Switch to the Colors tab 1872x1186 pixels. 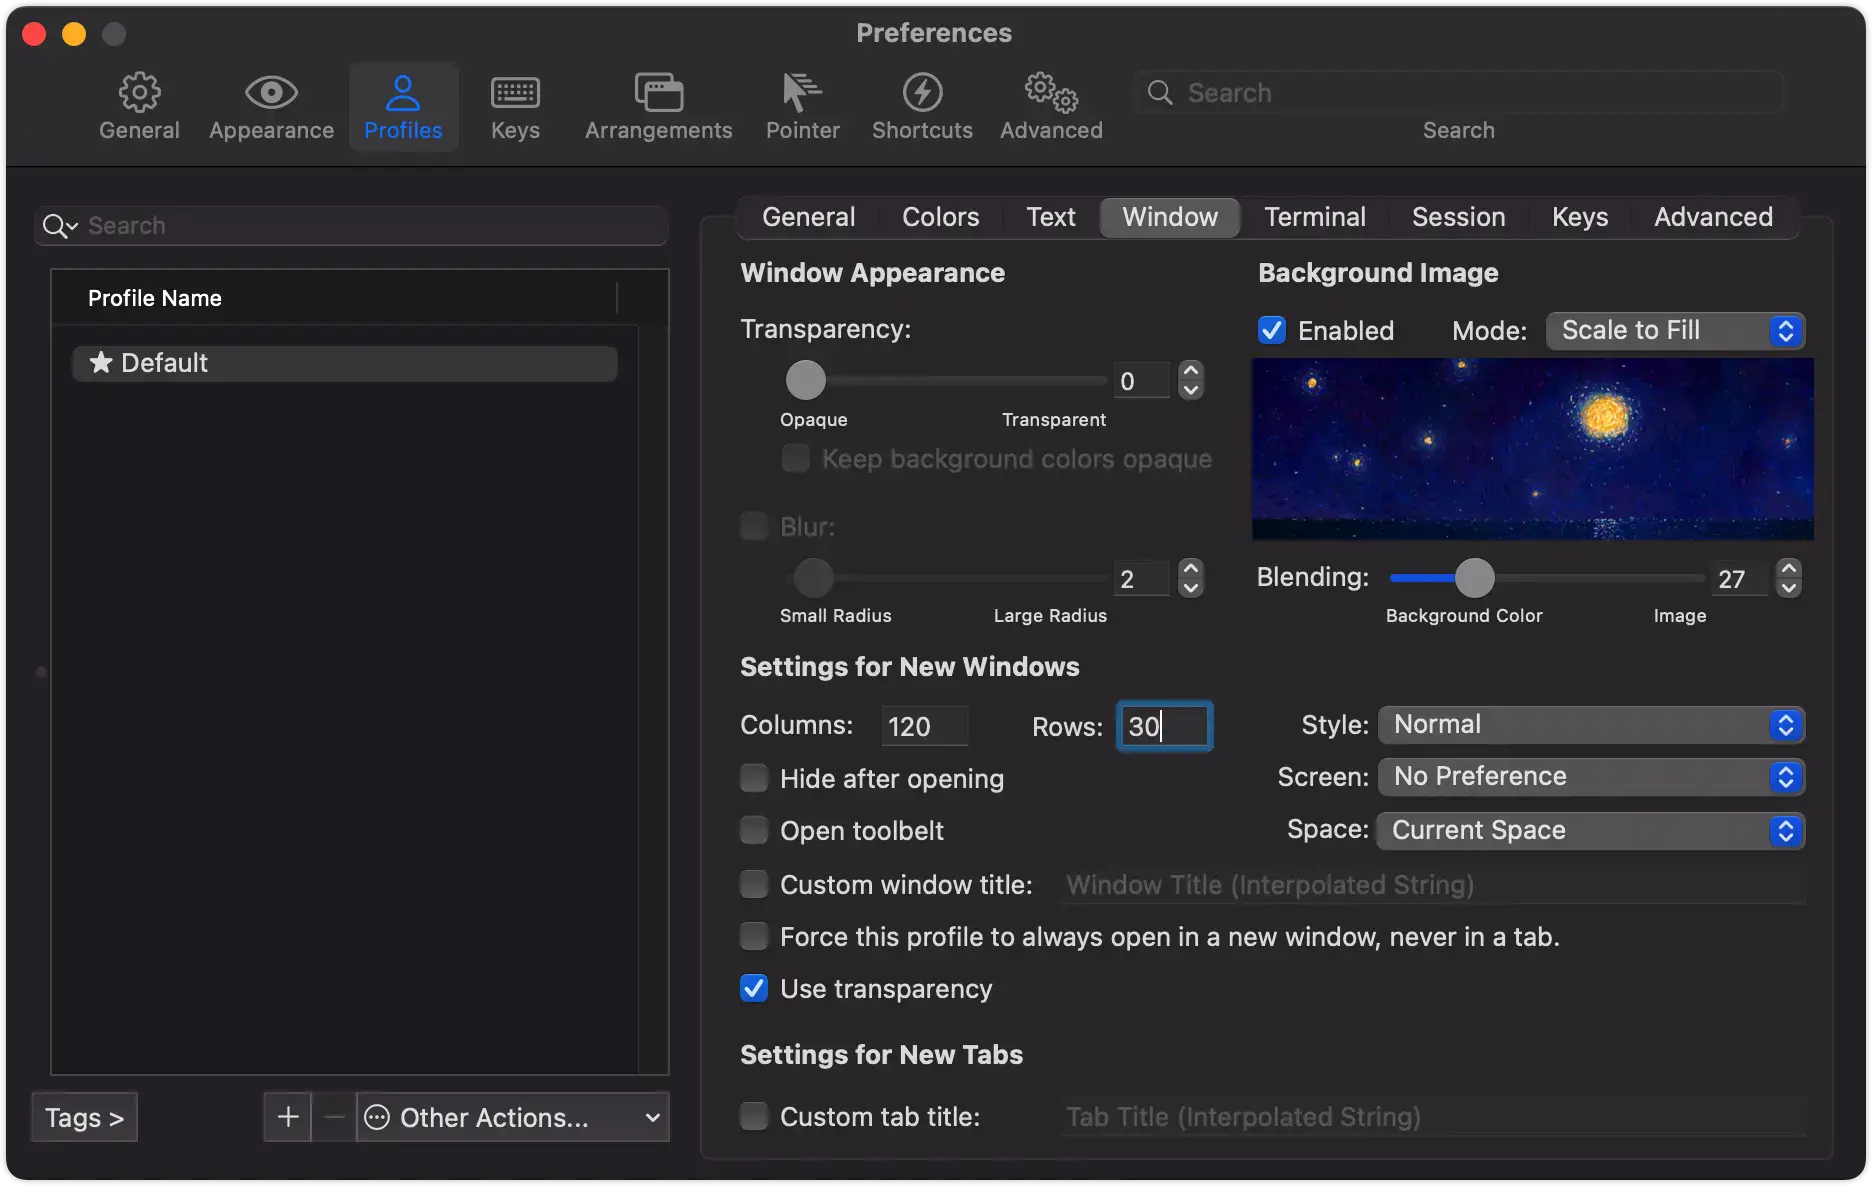940,217
